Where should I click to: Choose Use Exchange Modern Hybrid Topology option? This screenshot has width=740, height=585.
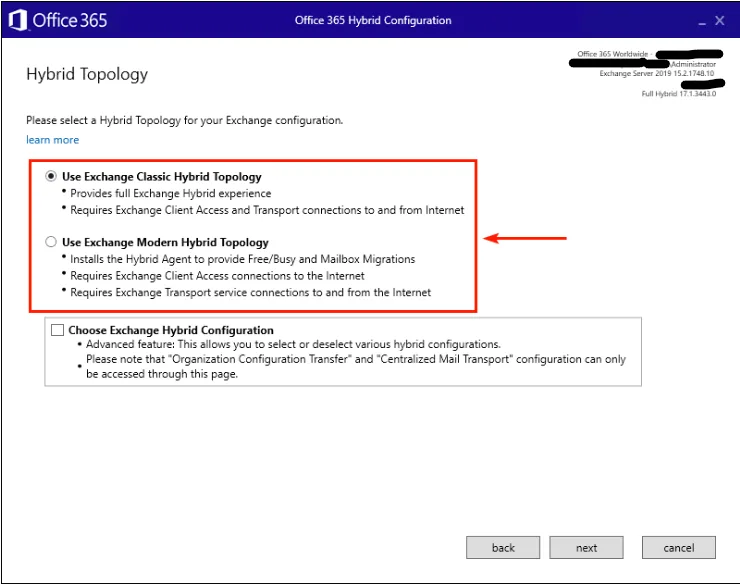point(51,242)
